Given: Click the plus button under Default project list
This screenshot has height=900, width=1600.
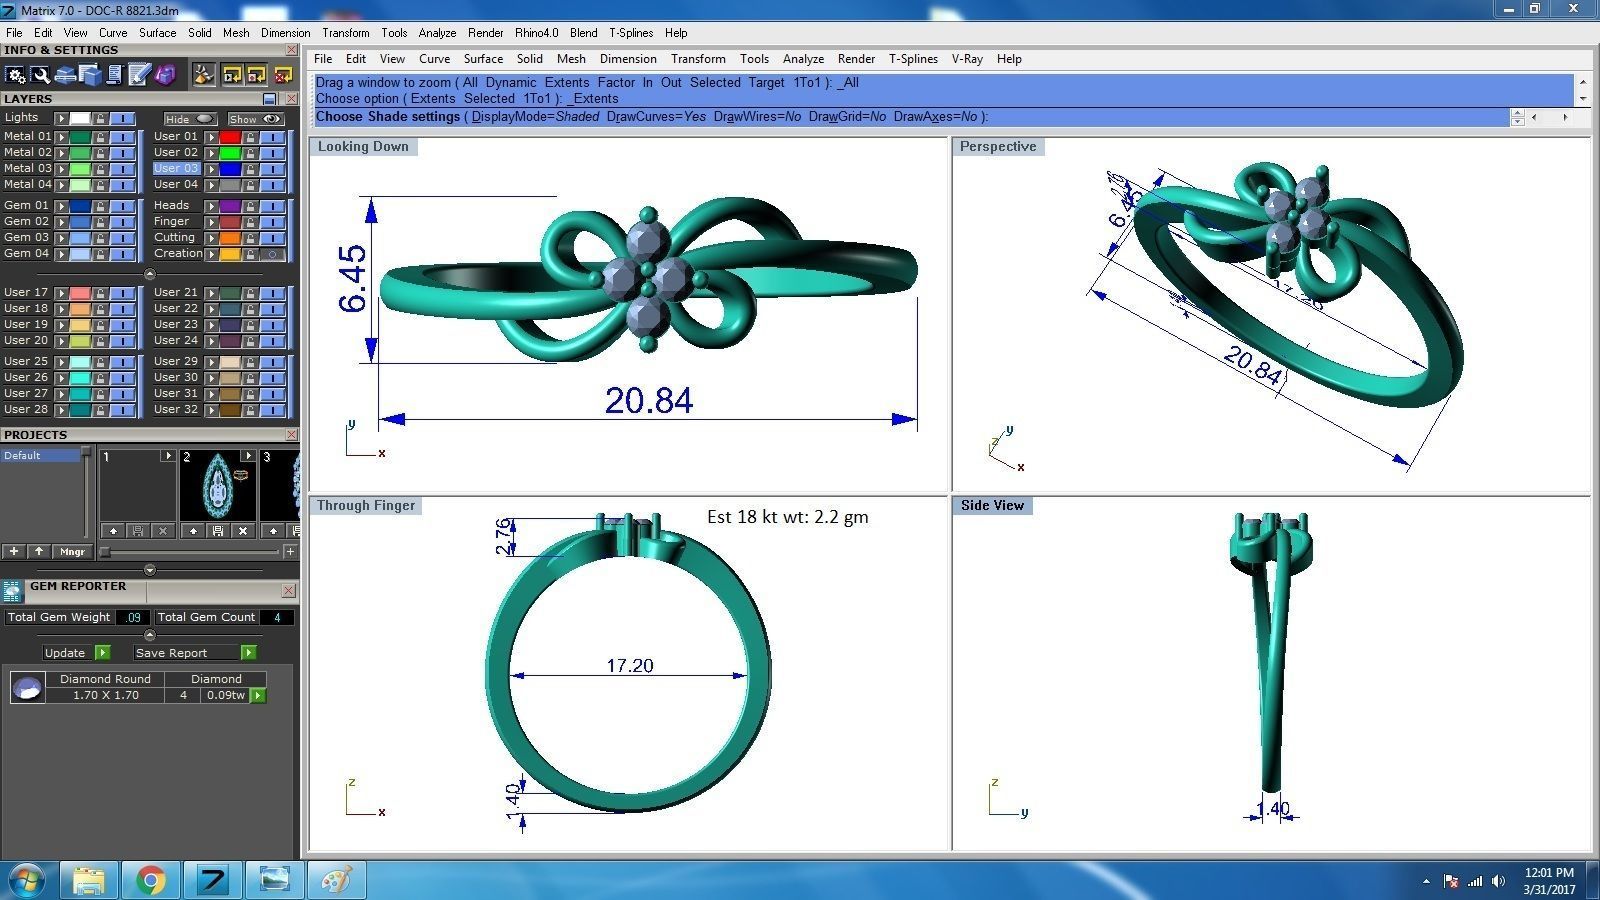Looking at the screenshot, I should (x=14, y=551).
